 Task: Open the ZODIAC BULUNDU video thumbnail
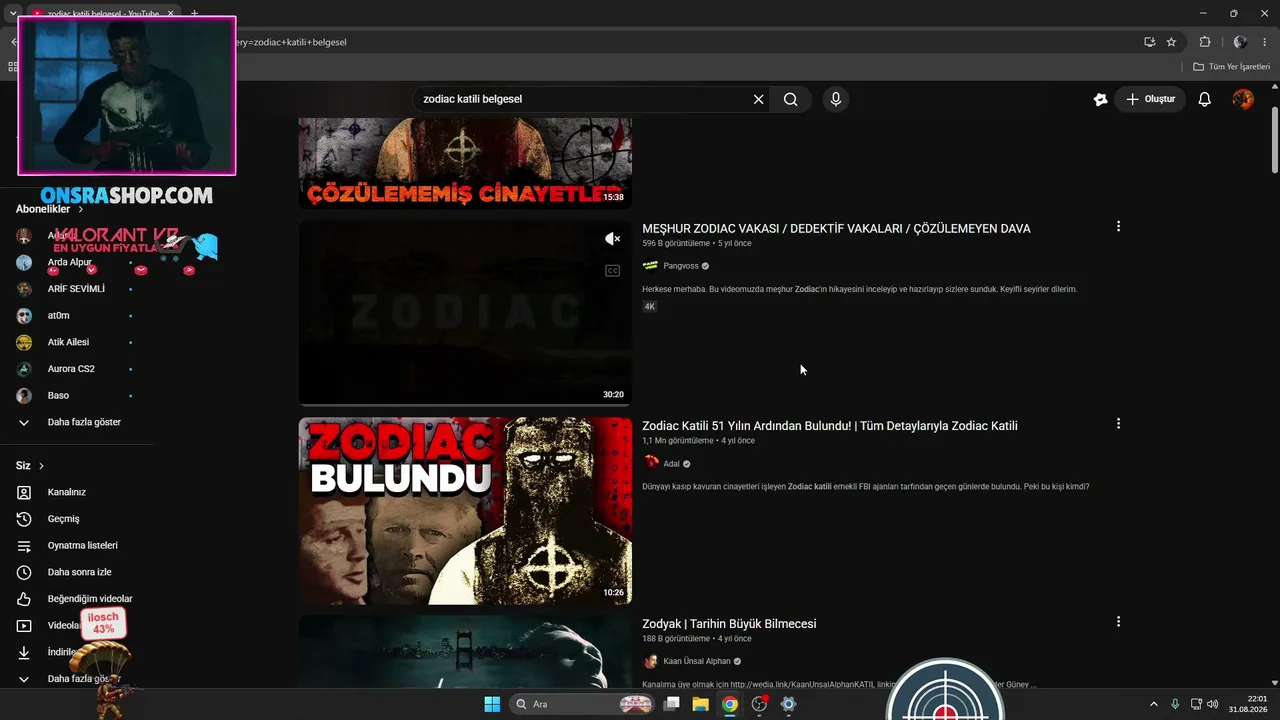tap(465, 511)
